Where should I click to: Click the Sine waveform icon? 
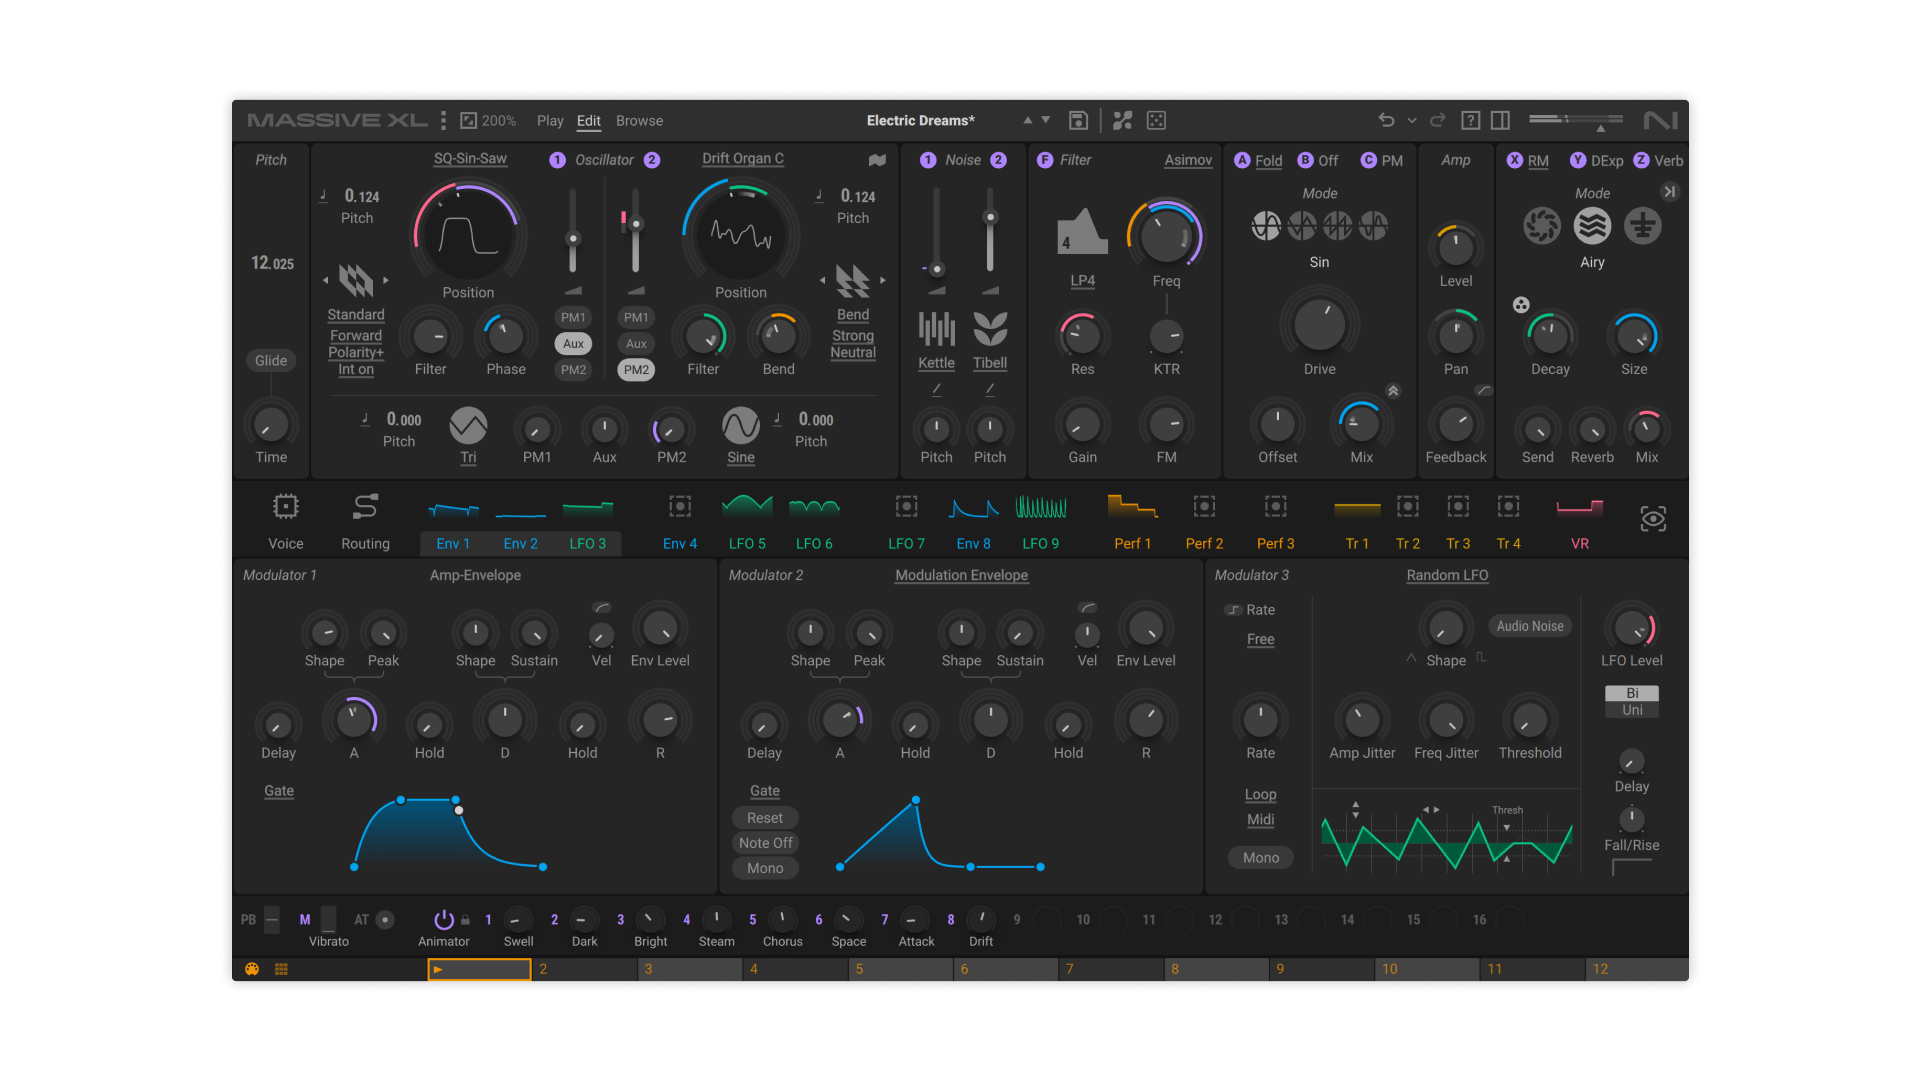[x=741, y=426]
